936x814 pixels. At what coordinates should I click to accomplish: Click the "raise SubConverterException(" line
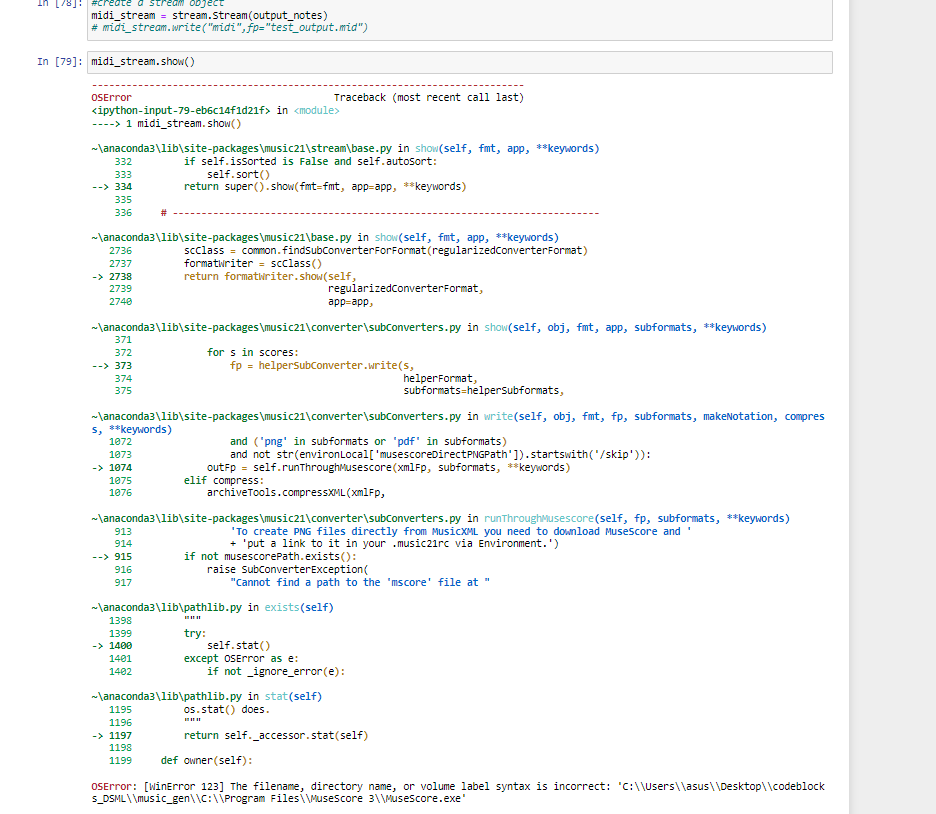(280, 569)
